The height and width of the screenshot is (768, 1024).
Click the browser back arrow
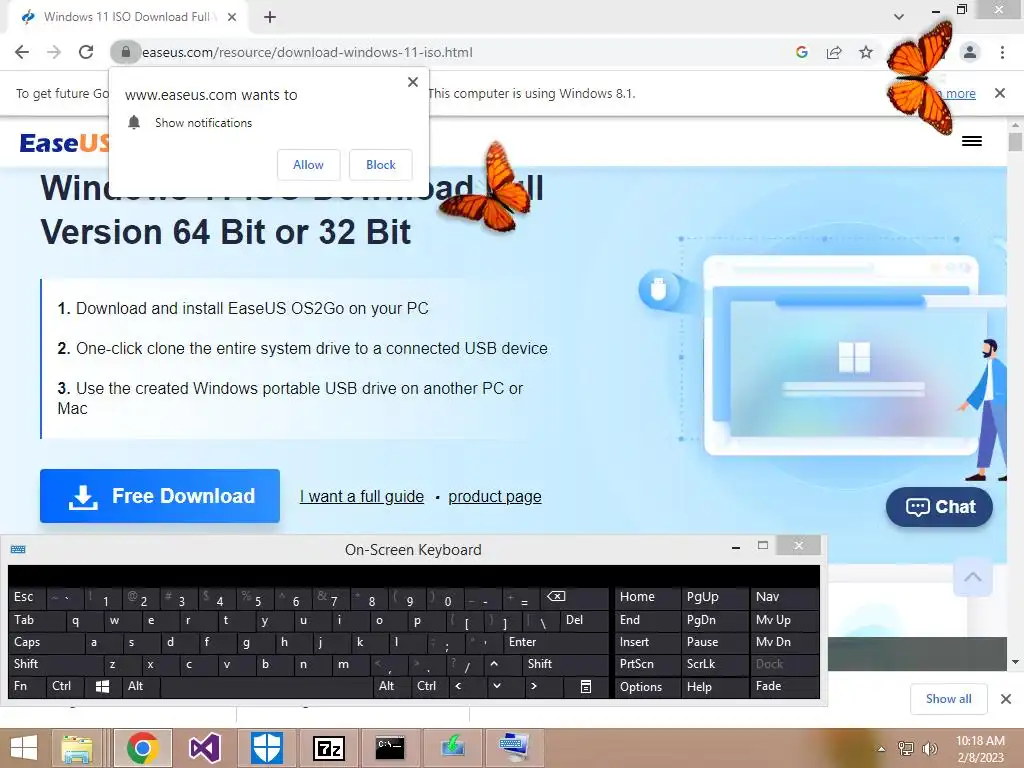click(x=22, y=52)
